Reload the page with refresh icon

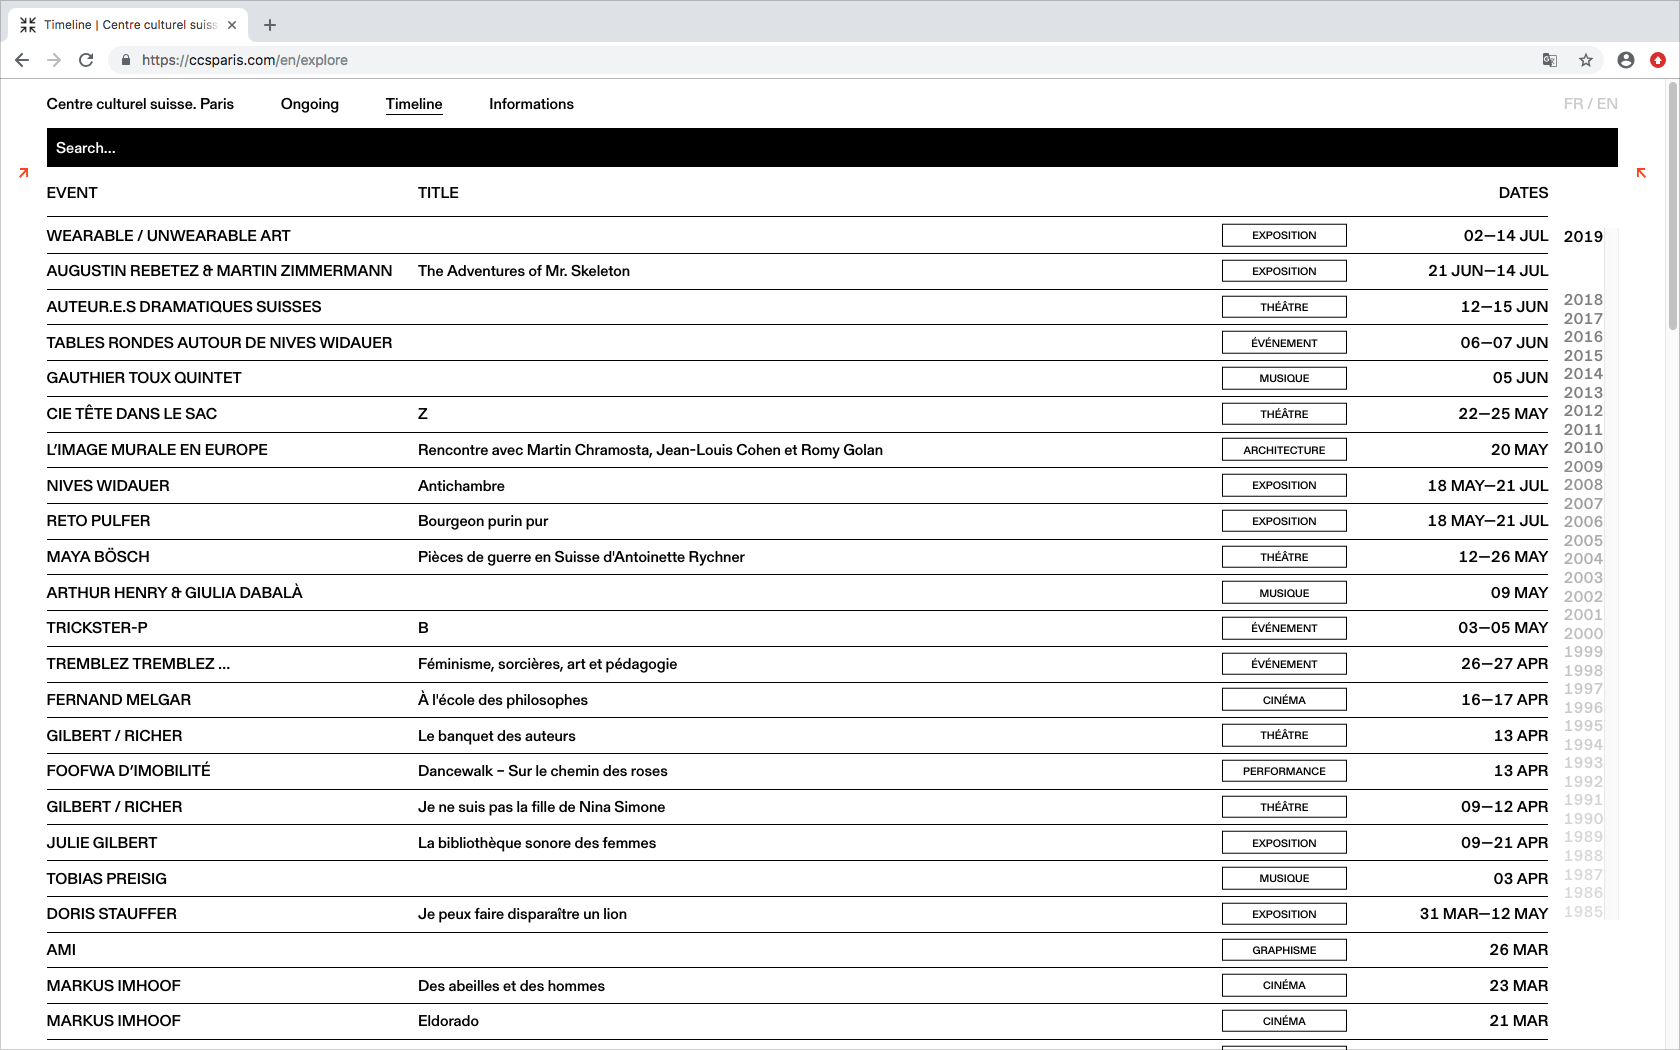click(x=86, y=60)
